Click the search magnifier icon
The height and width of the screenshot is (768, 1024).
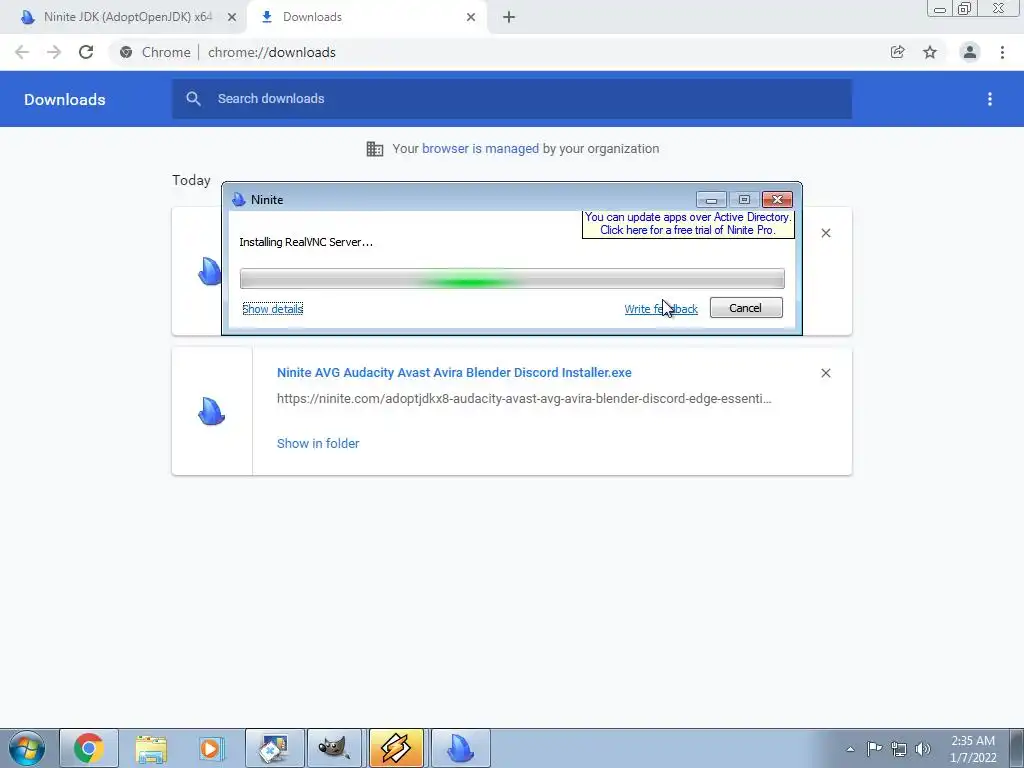point(193,99)
